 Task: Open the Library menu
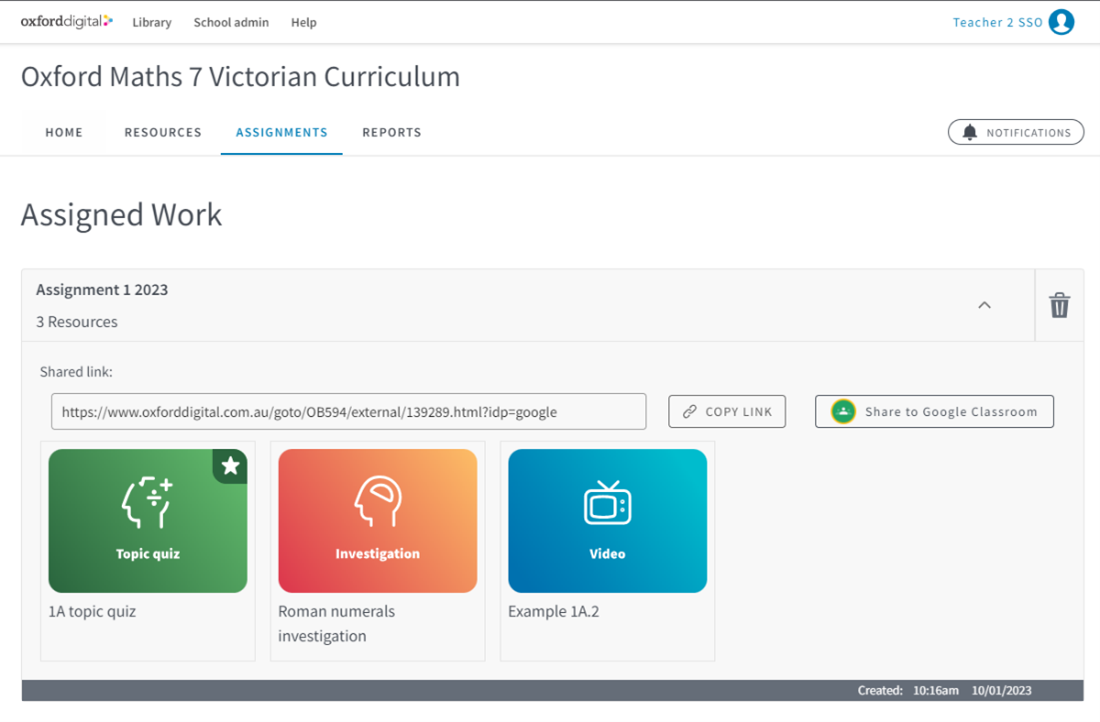[152, 22]
